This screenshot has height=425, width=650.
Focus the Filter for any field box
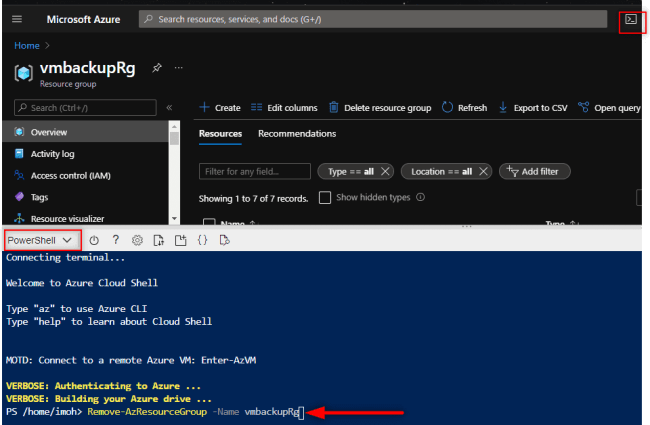click(x=255, y=172)
